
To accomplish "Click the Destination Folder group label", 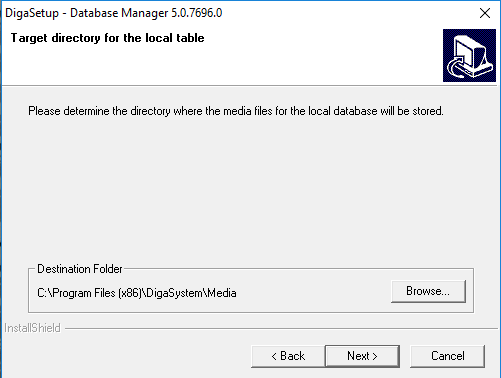I will 80,269.
